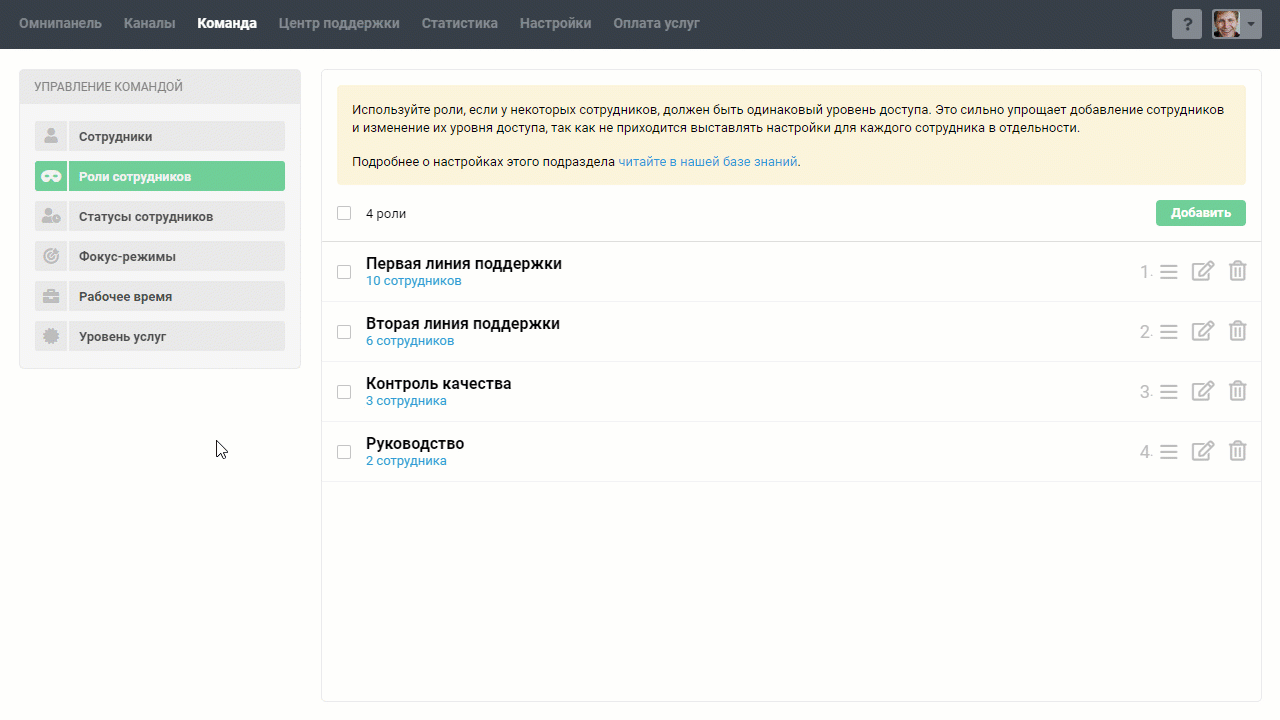Select Статусы сотрудников in the sidebar
This screenshot has height=720, width=1280.
pyautogui.click(x=146, y=216)
